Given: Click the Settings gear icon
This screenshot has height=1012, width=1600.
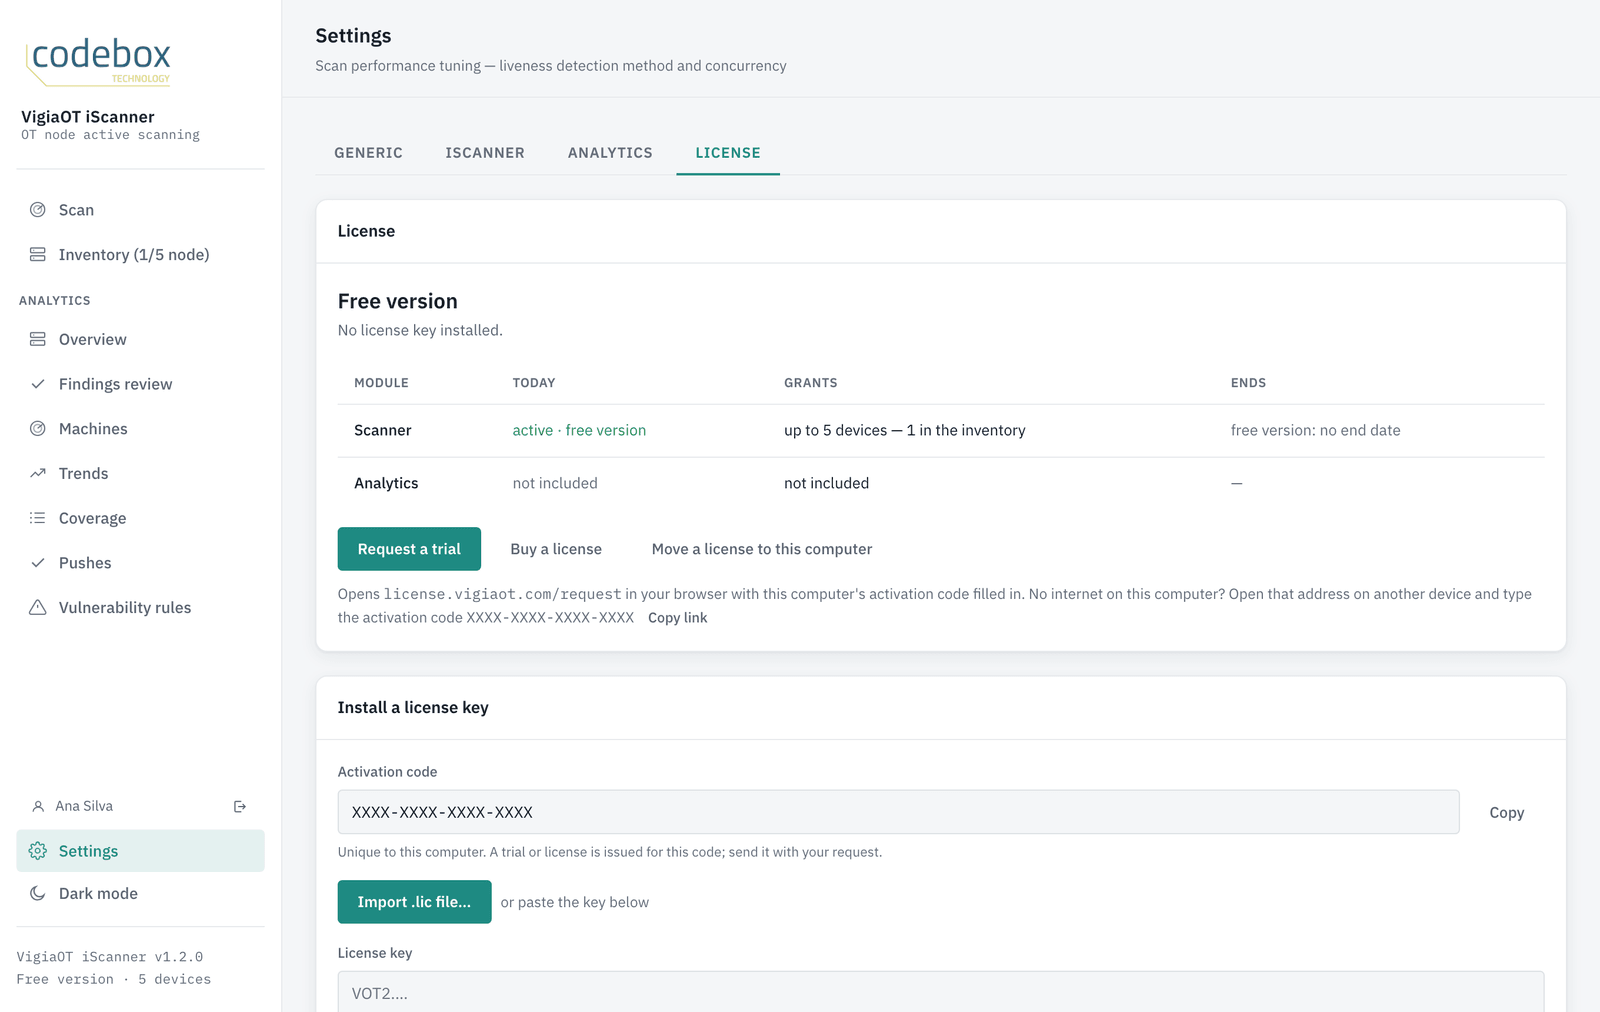Looking at the screenshot, I should click(x=38, y=851).
